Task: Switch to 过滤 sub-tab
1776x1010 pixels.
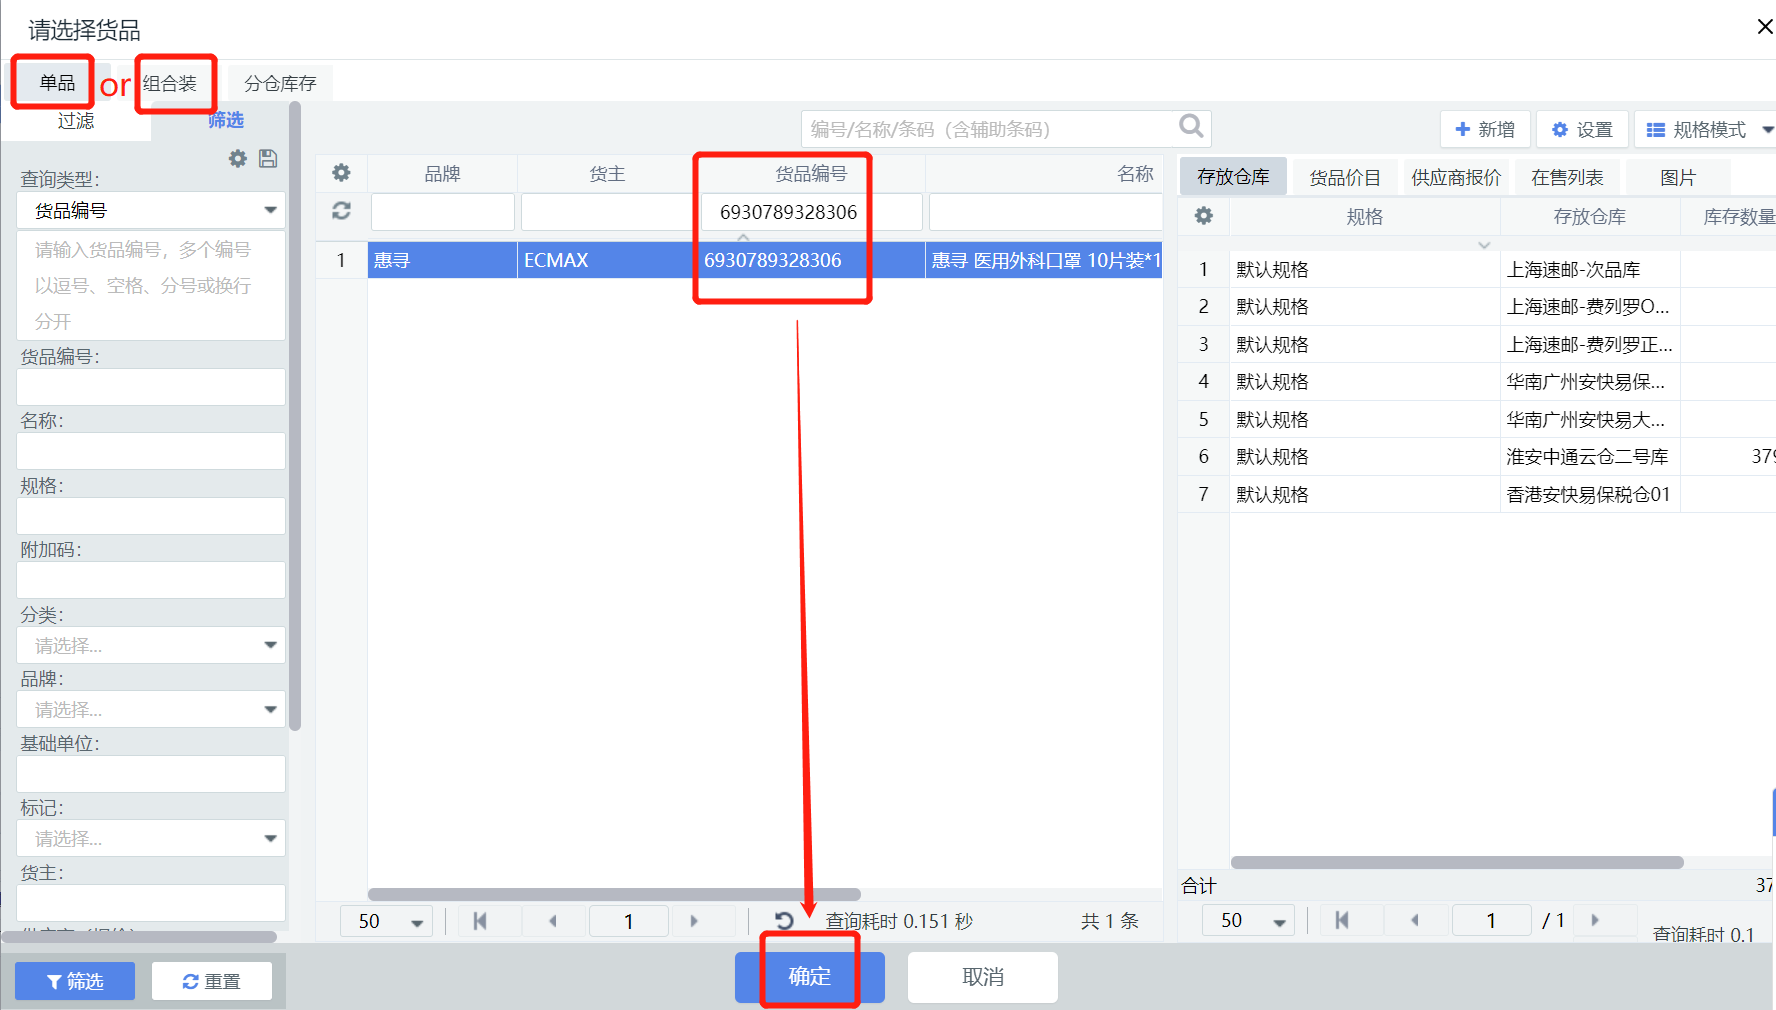Action: tap(76, 120)
